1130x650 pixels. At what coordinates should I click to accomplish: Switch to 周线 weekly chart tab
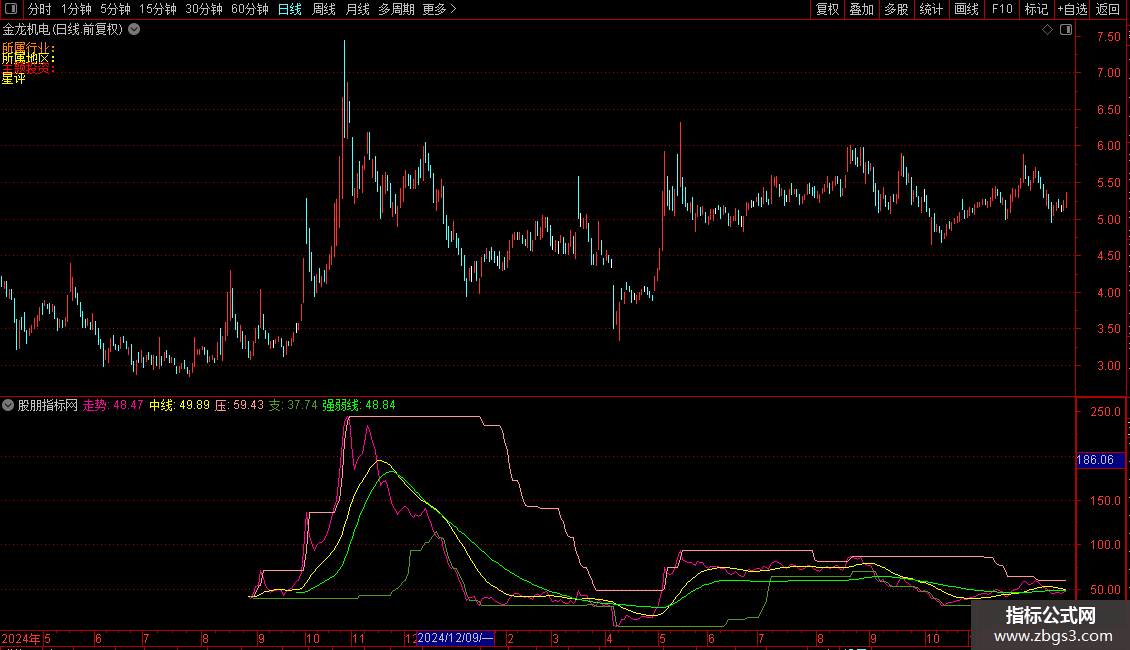(324, 10)
